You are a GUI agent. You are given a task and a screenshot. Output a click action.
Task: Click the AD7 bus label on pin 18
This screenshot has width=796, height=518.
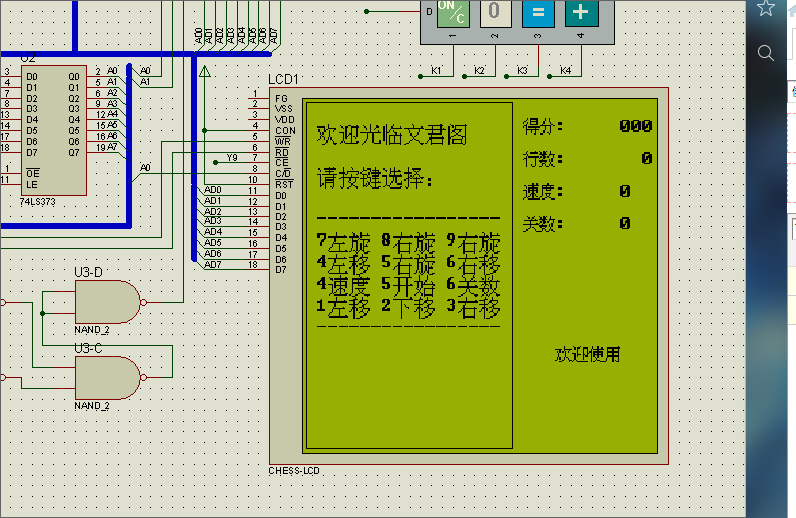coord(213,265)
